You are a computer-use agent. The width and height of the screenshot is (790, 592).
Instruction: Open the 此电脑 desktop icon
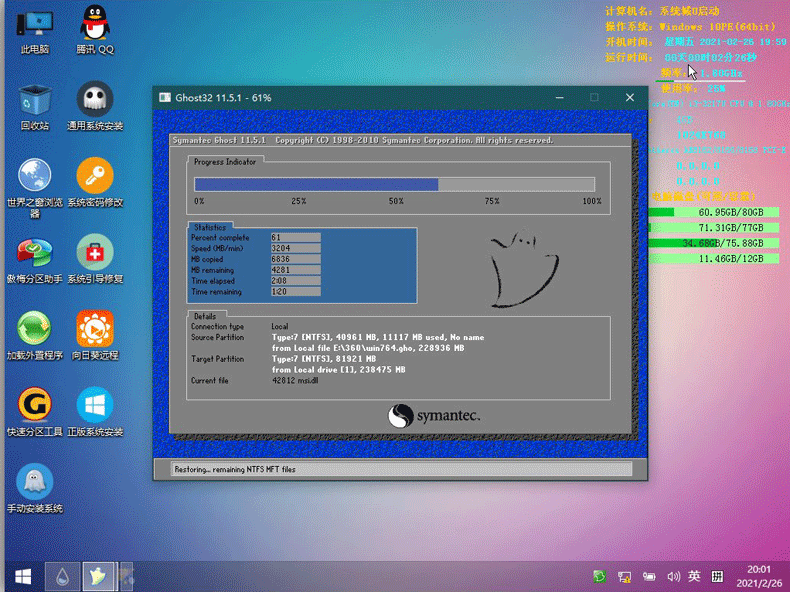[35, 22]
